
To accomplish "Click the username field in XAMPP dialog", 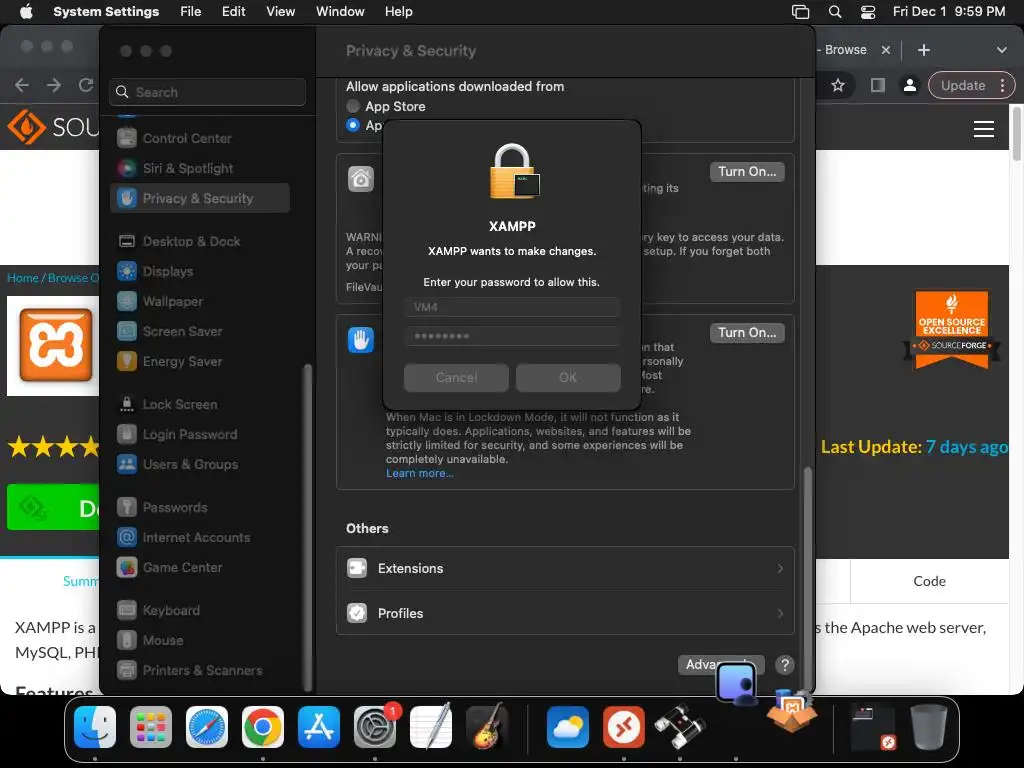I will (512, 307).
